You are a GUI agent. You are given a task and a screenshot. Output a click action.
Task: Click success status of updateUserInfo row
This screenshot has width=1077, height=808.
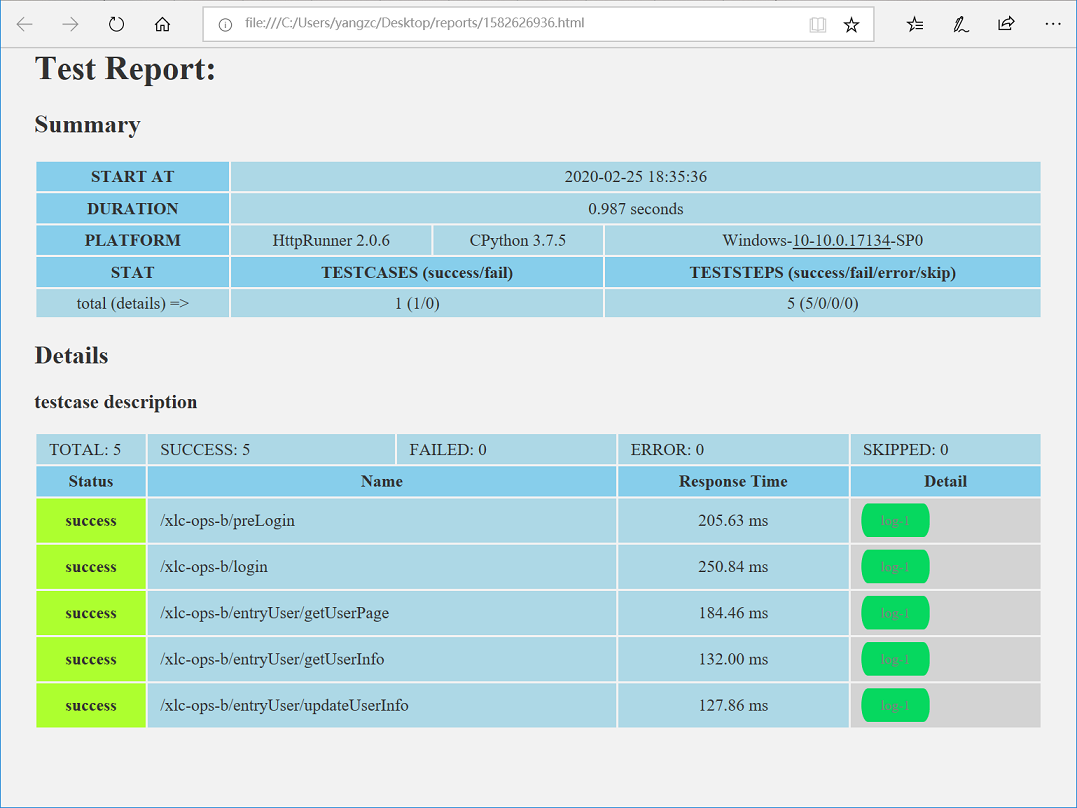91,706
